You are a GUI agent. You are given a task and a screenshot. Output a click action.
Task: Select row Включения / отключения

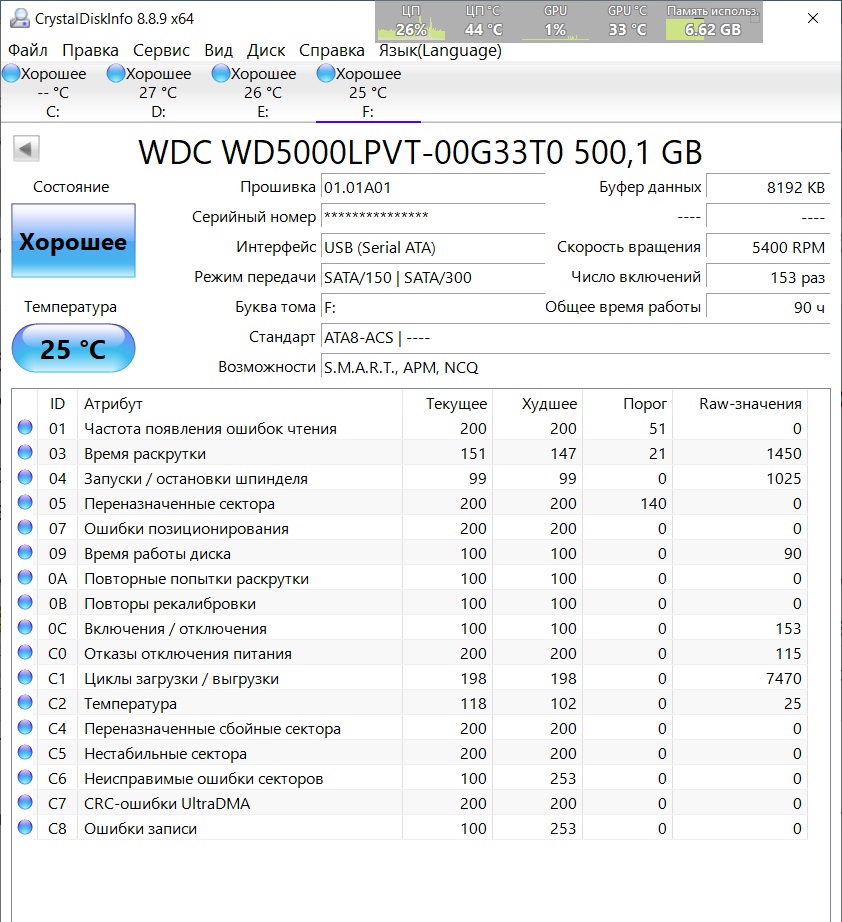410,629
